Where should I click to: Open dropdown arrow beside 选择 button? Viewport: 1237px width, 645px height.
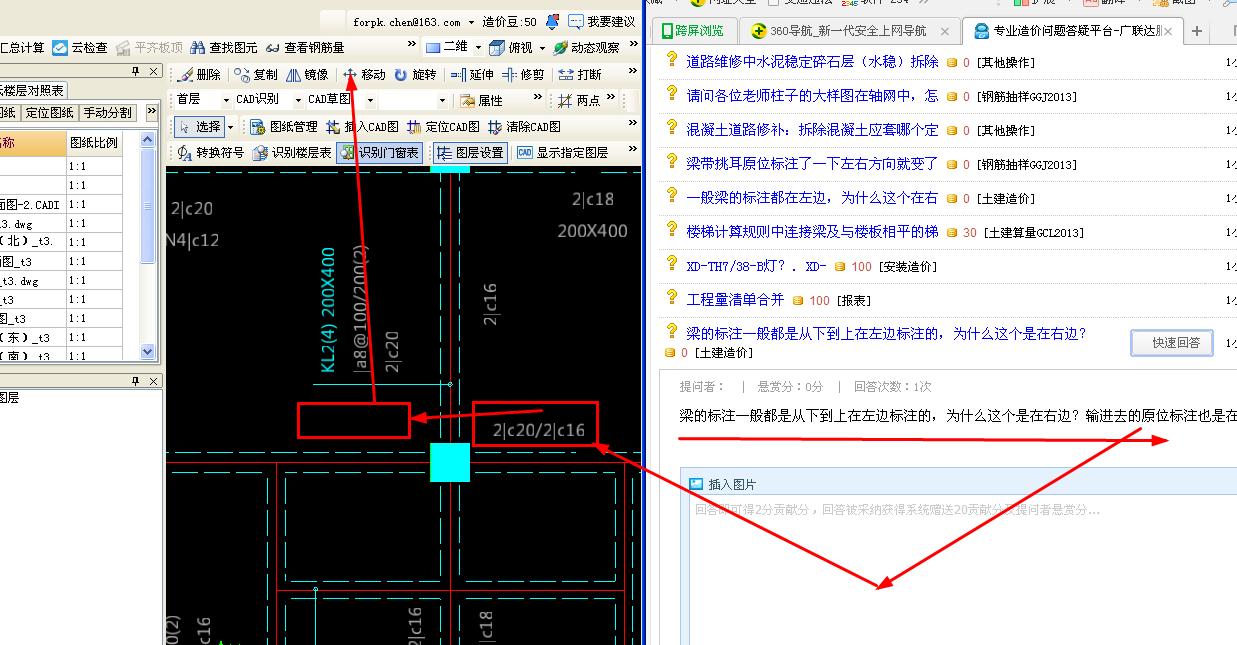[x=230, y=127]
